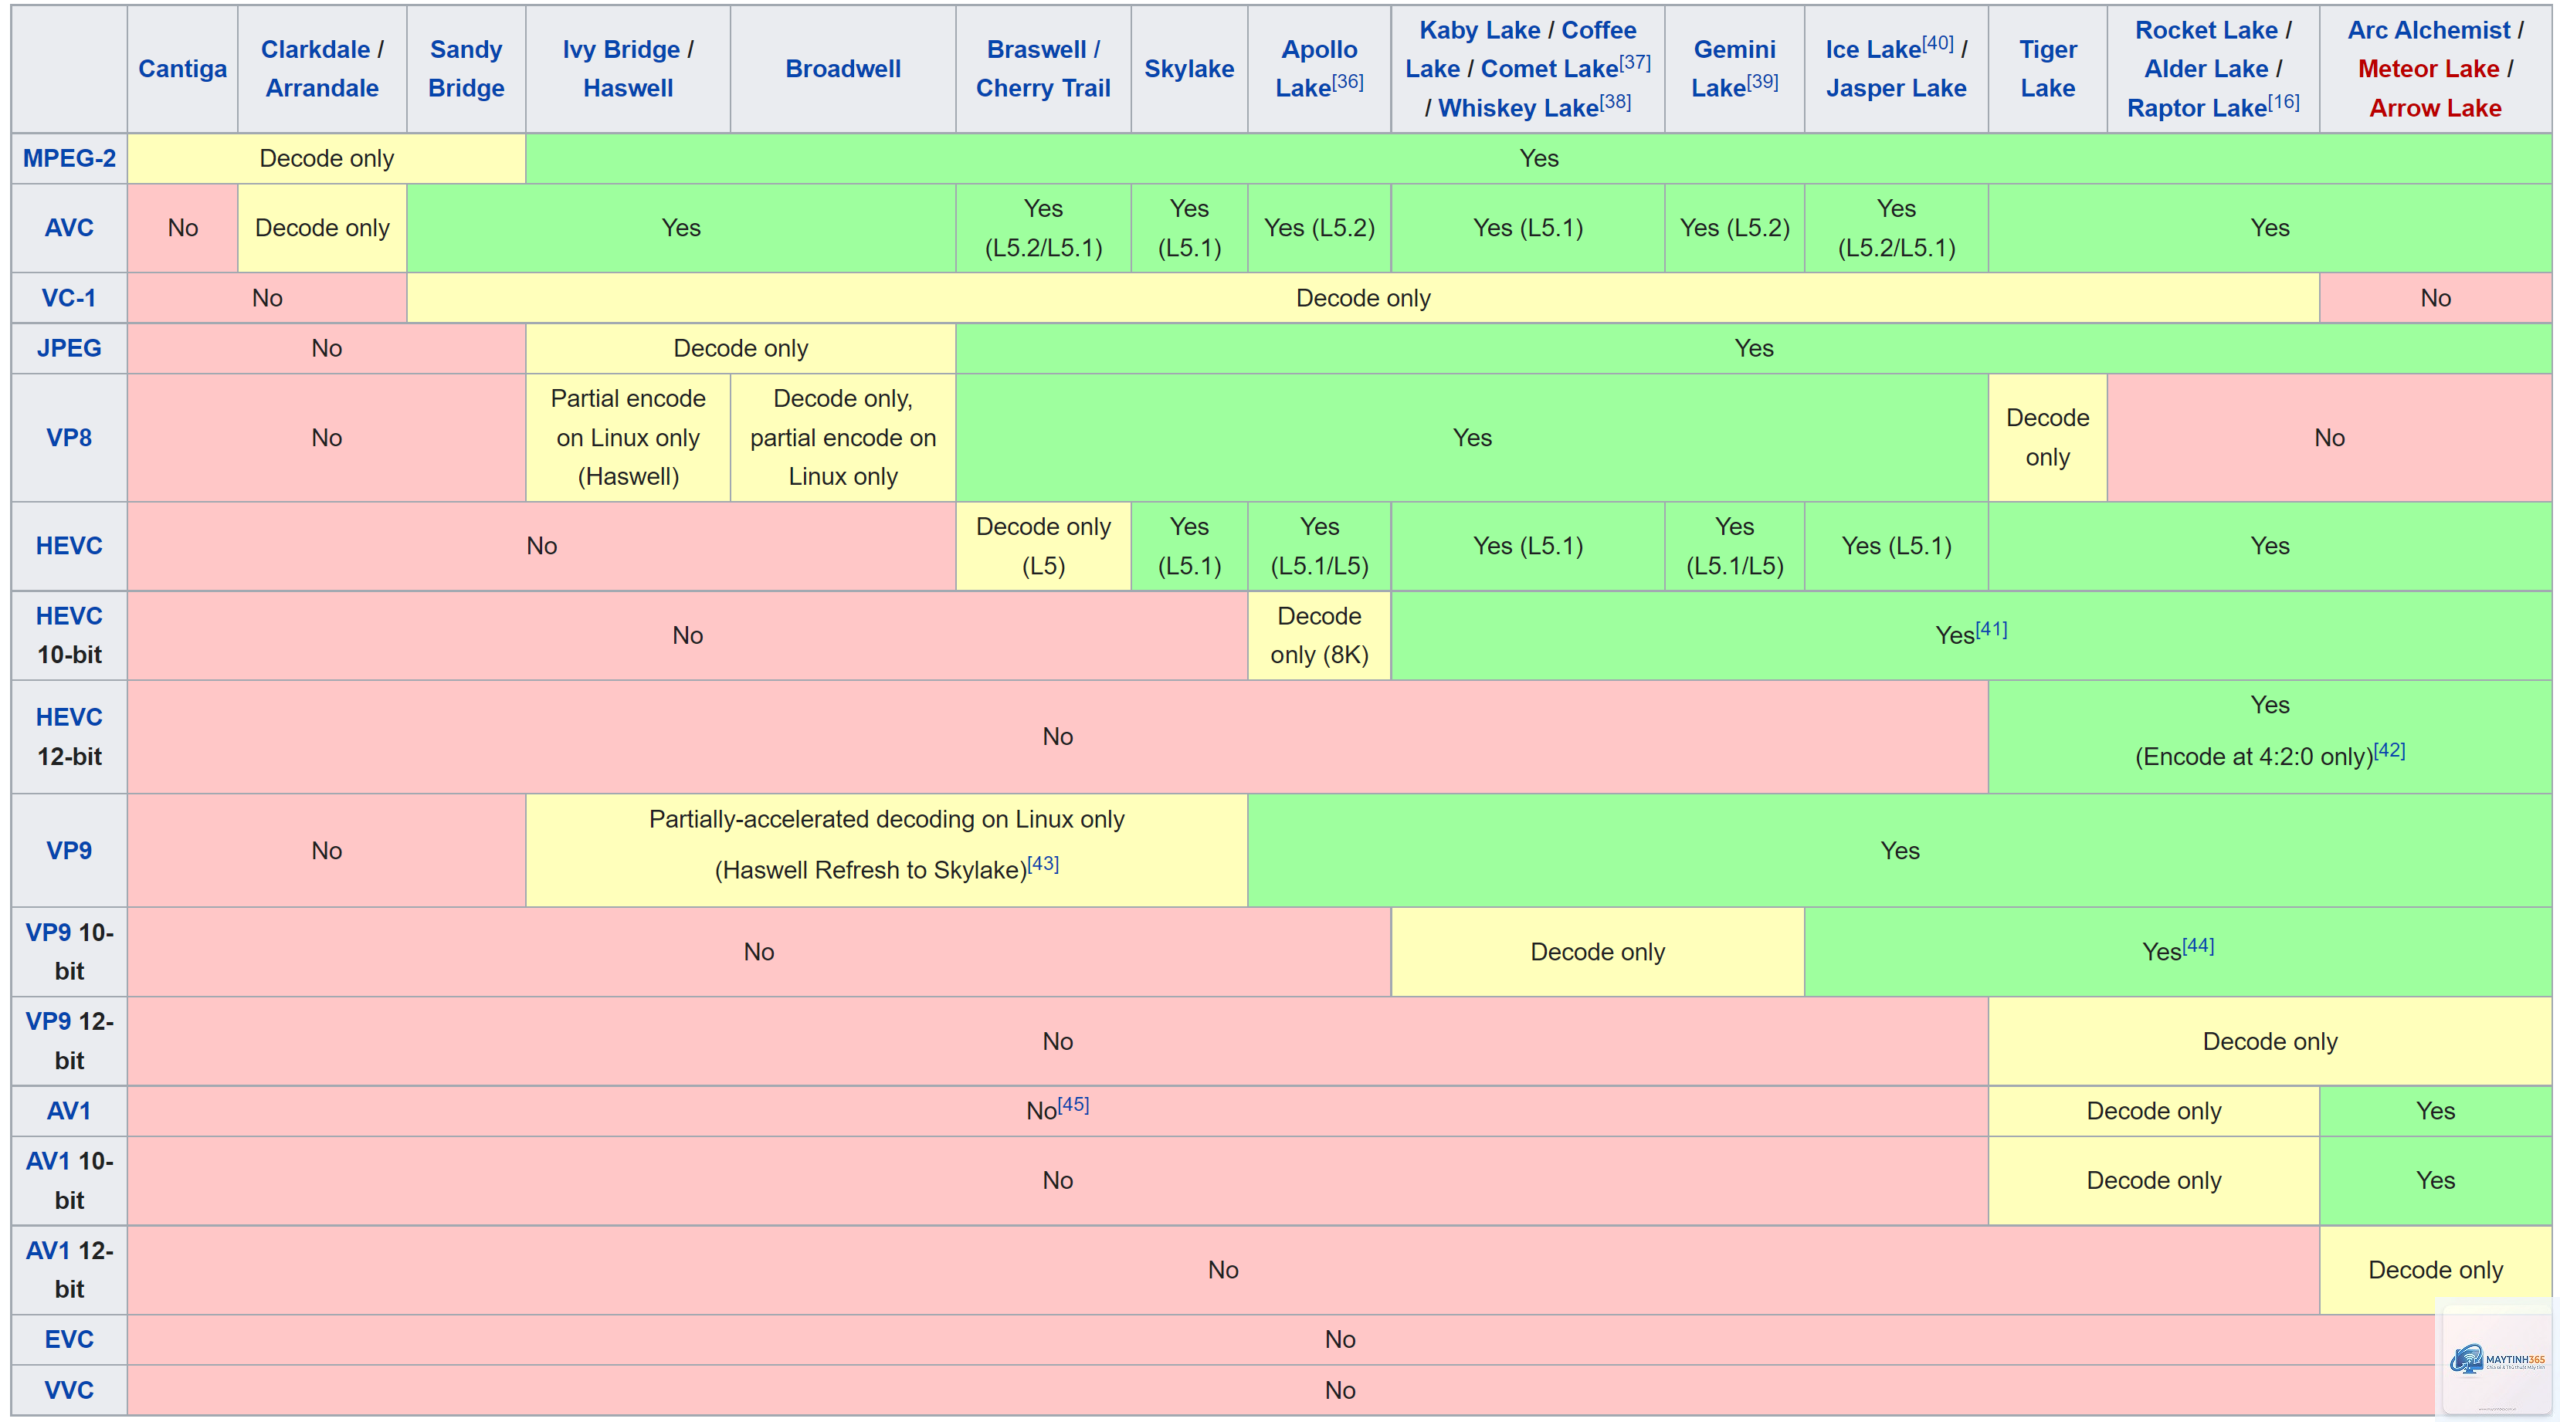This screenshot has width=2560, height=1422.
Task: Select 'Decode only, partial encode on Linux only' cell
Action: pos(843,438)
